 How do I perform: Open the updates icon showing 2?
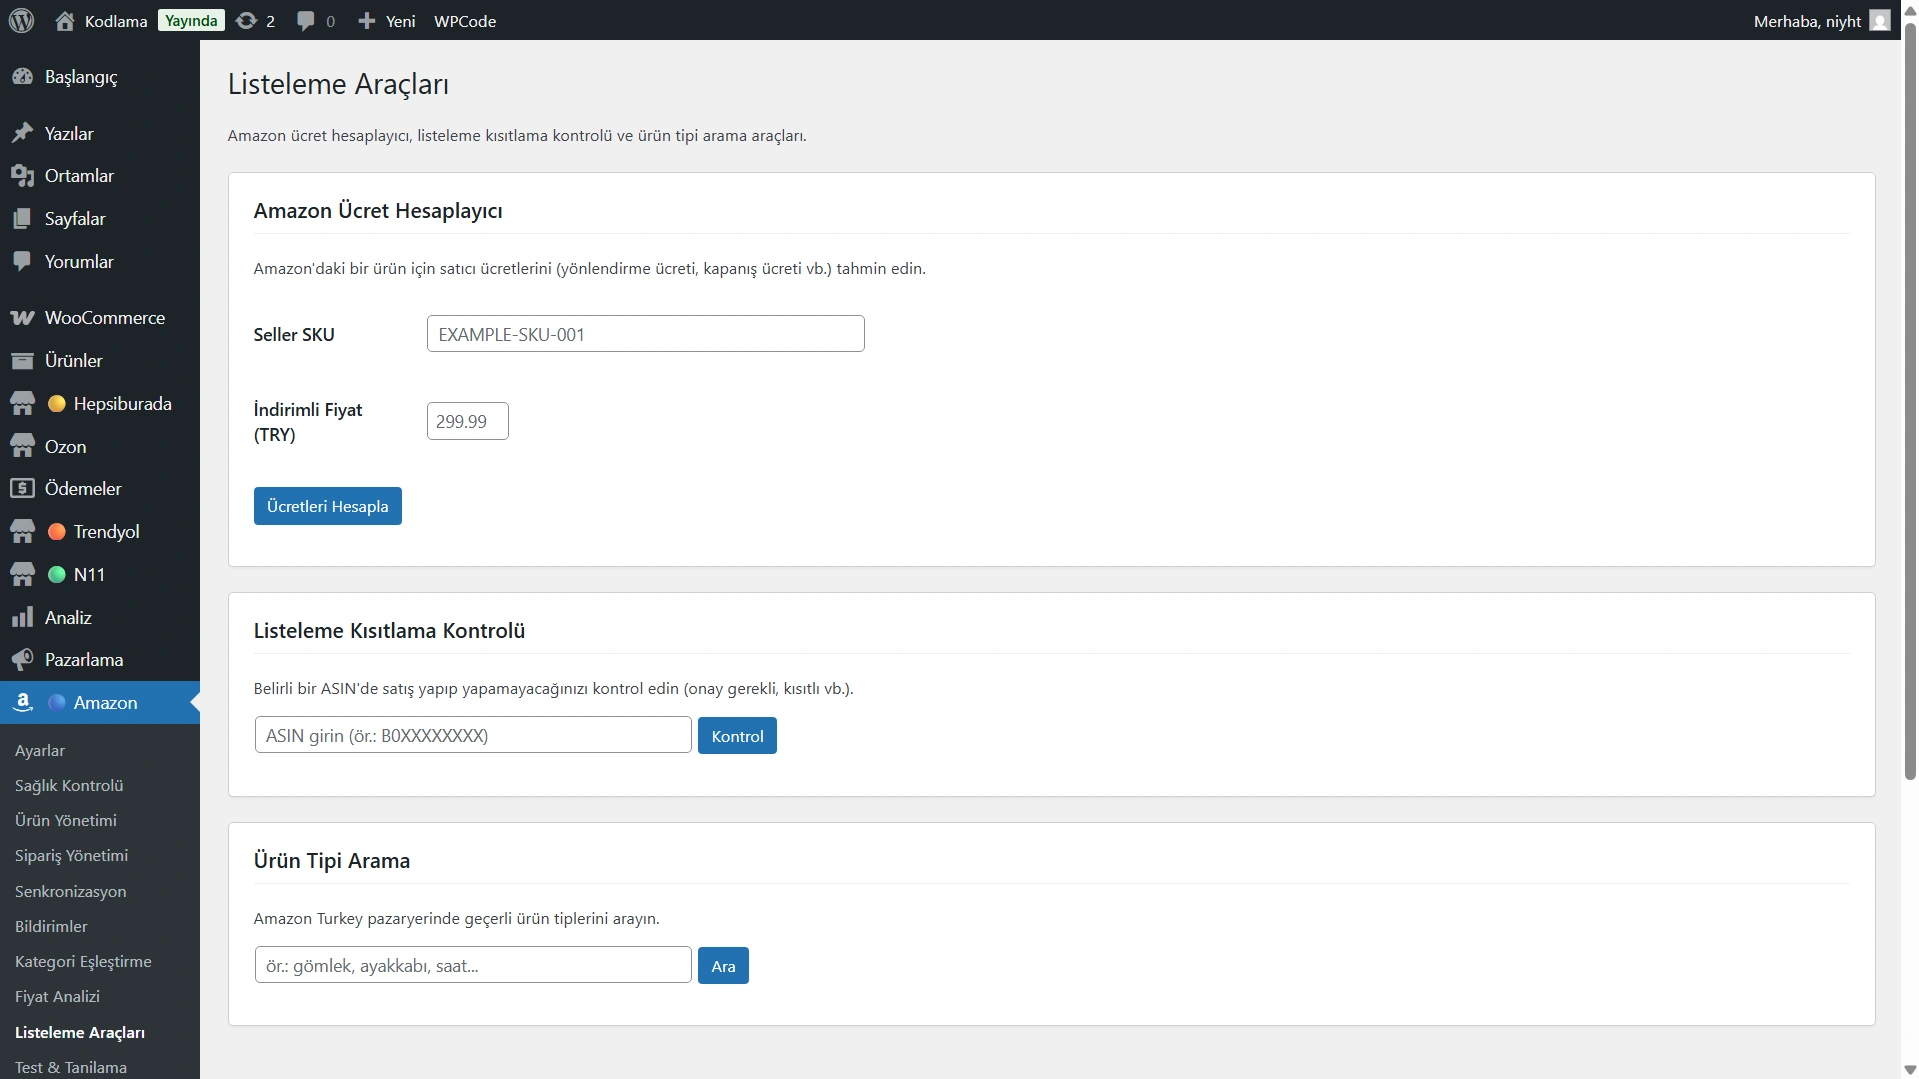pyautogui.click(x=247, y=20)
